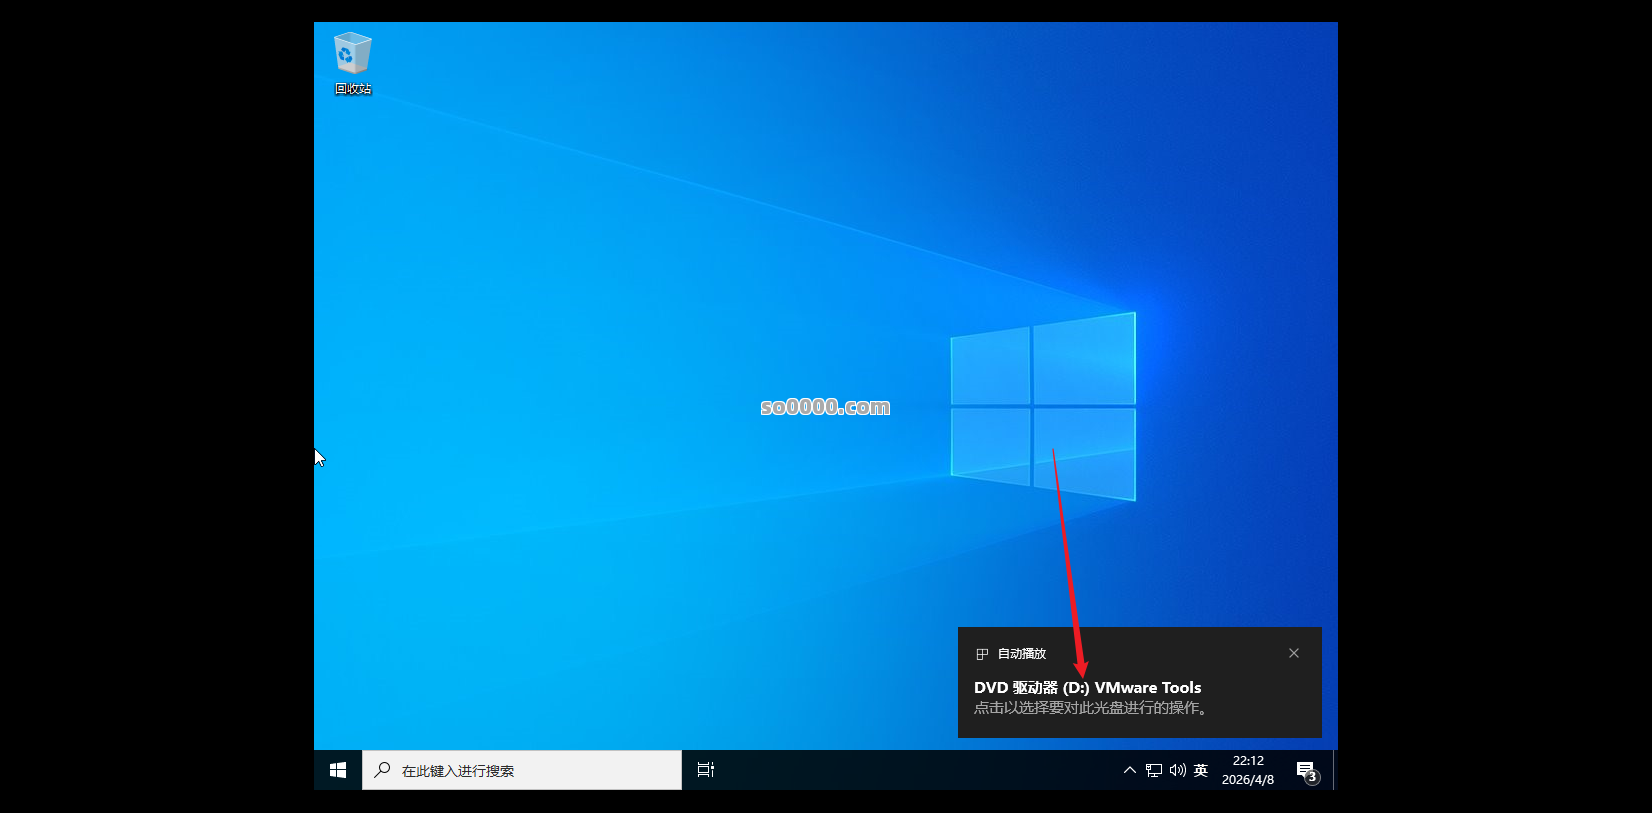Open the Windows Start menu
The image size is (1652, 813).
tap(338, 770)
